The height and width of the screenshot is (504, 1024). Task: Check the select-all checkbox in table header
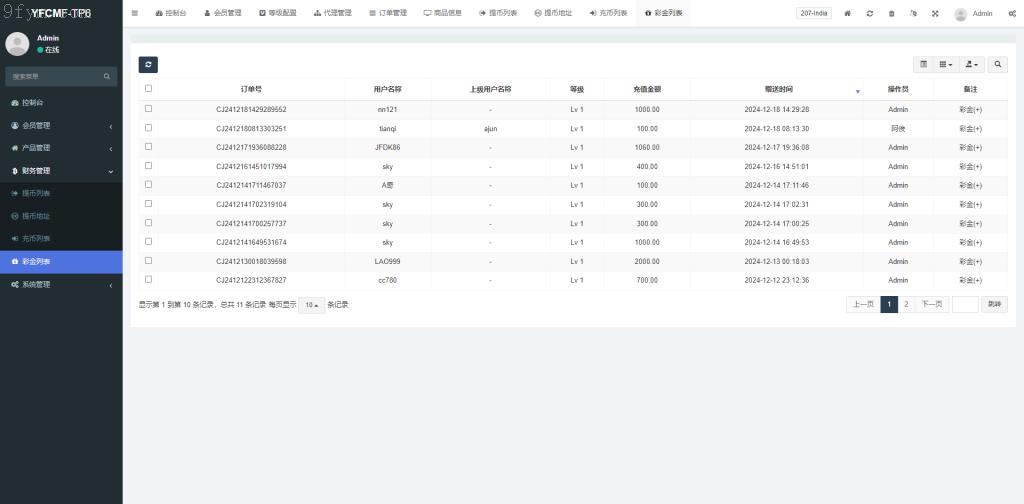tap(149, 89)
